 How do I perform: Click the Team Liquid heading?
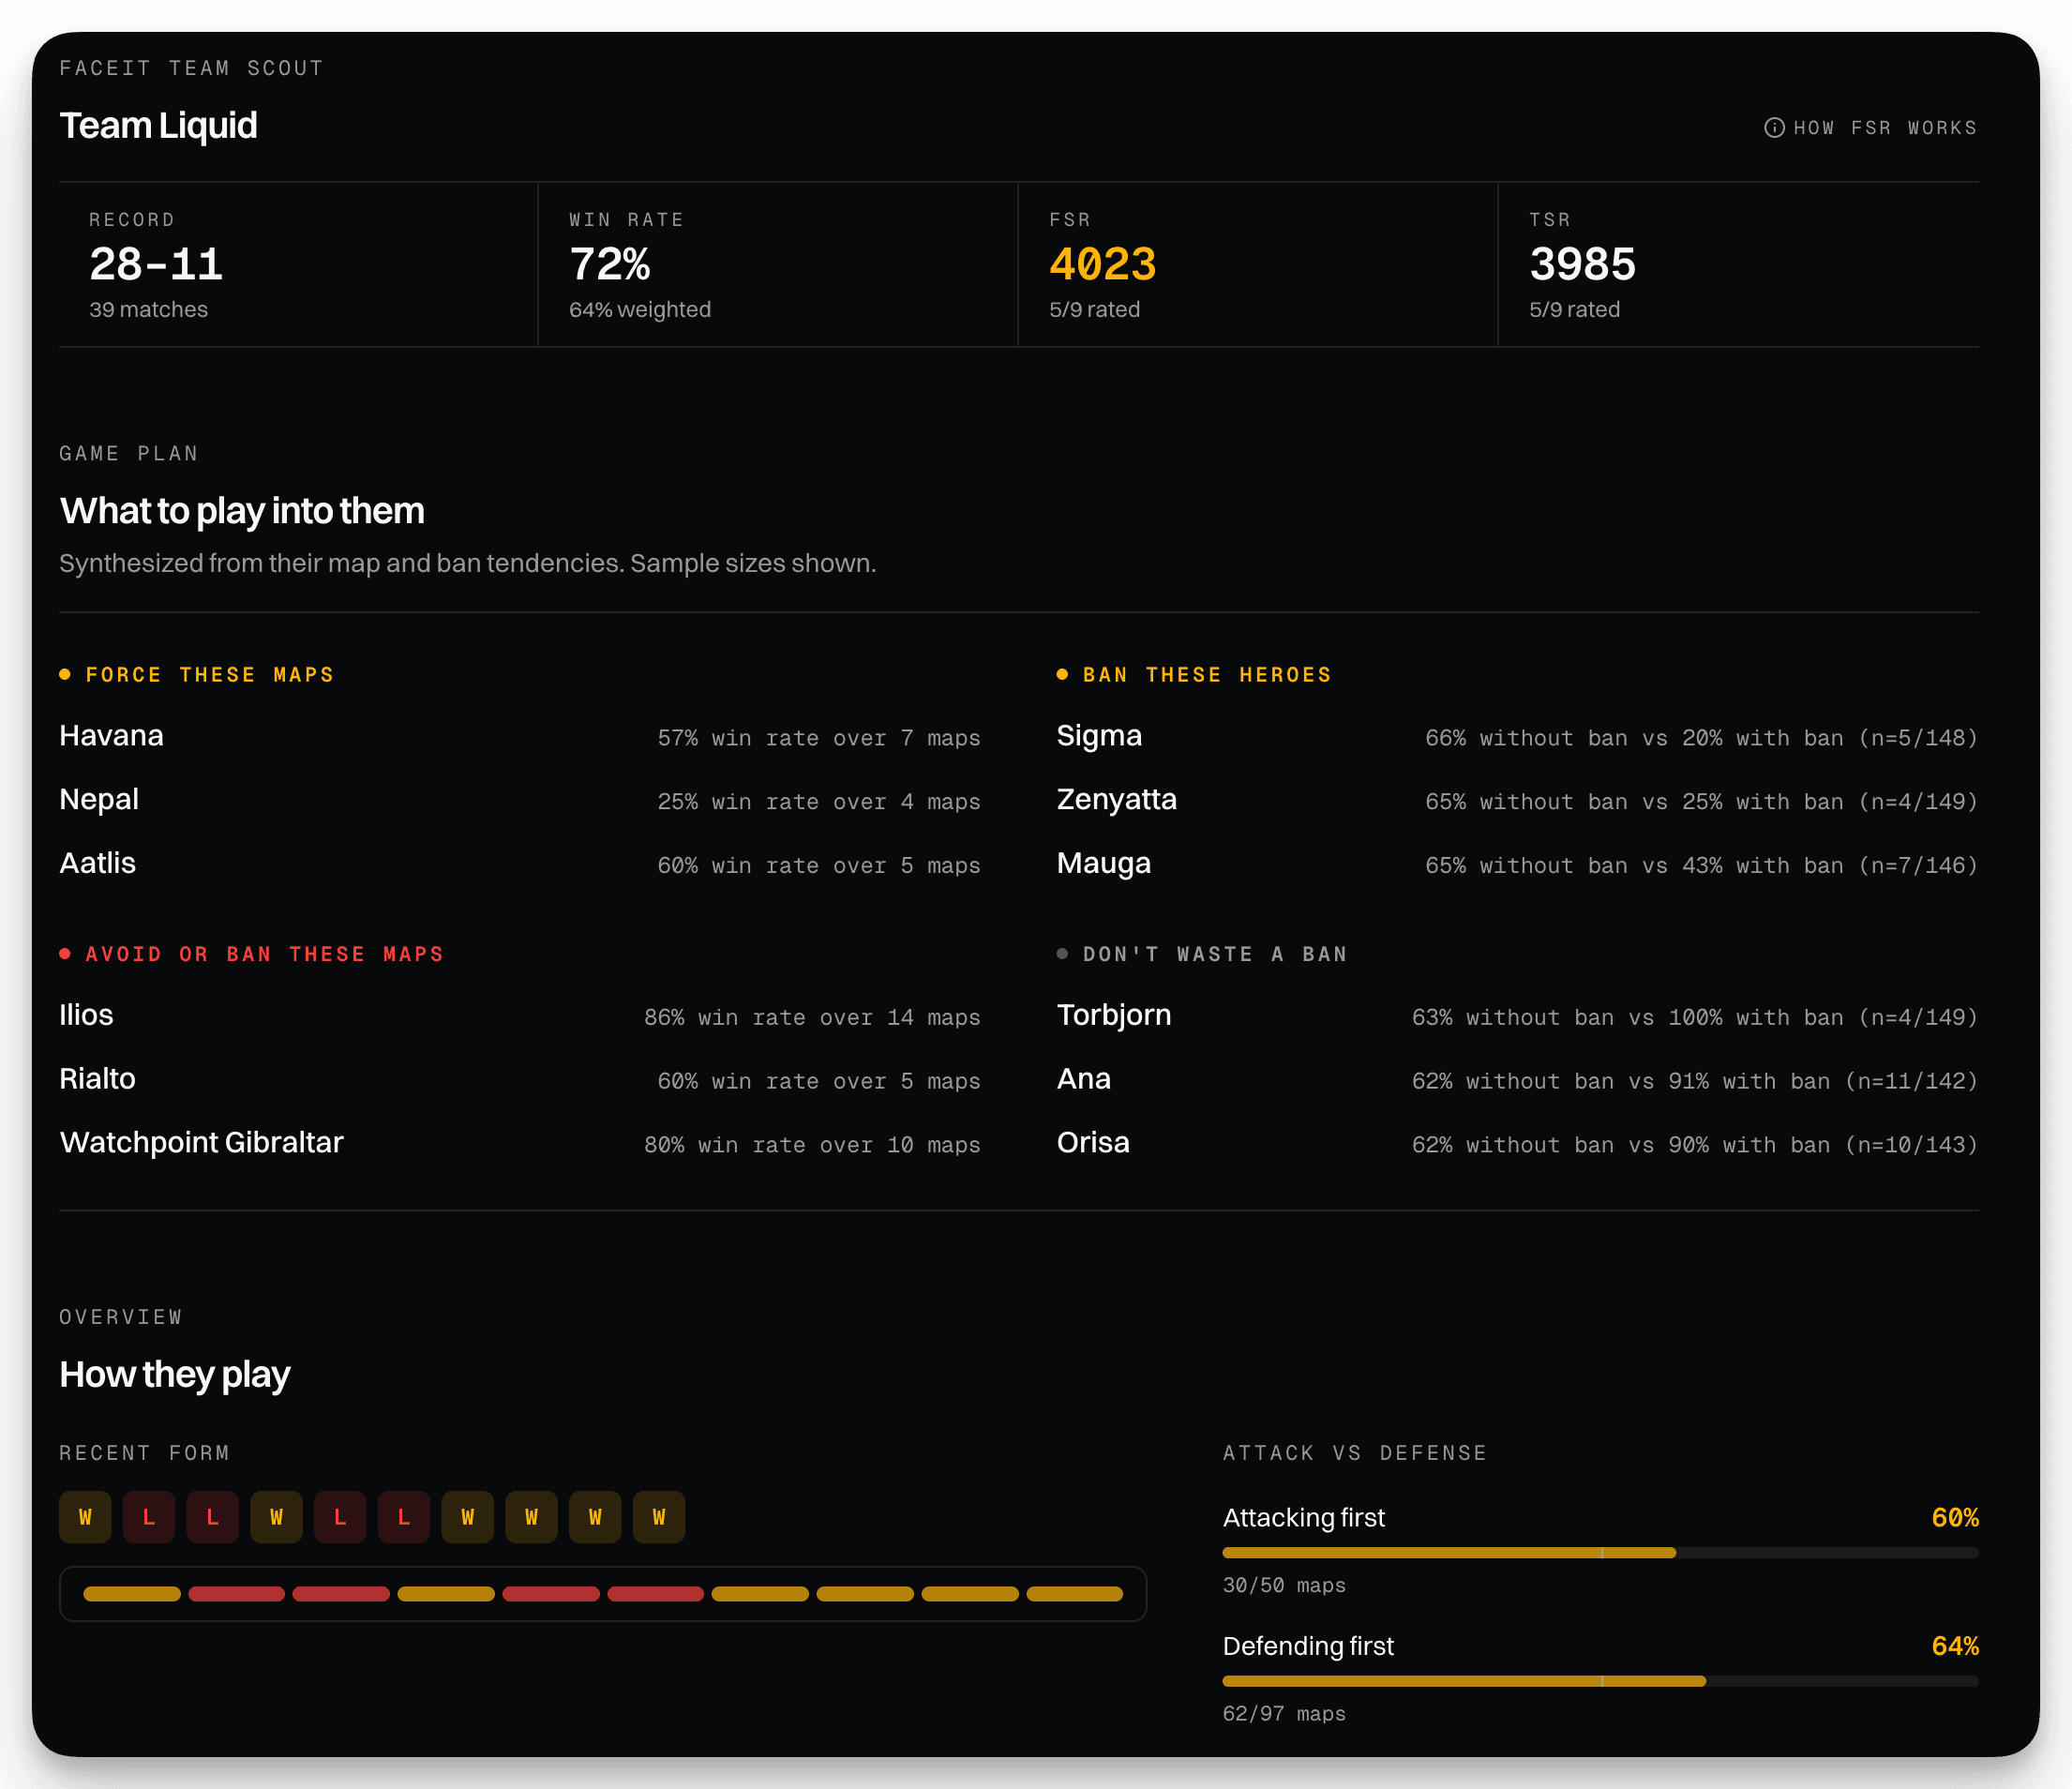158,126
